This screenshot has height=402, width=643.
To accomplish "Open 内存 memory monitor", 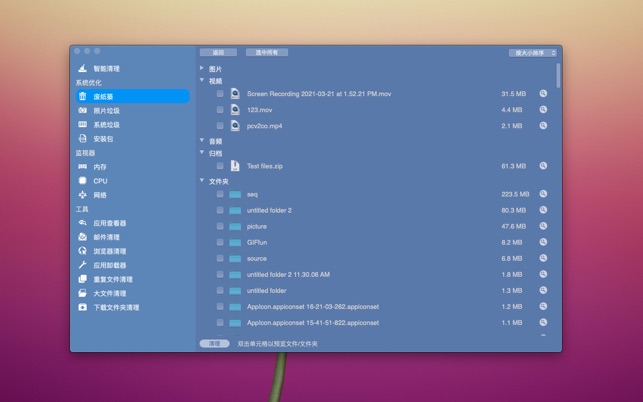I will 100,167.
